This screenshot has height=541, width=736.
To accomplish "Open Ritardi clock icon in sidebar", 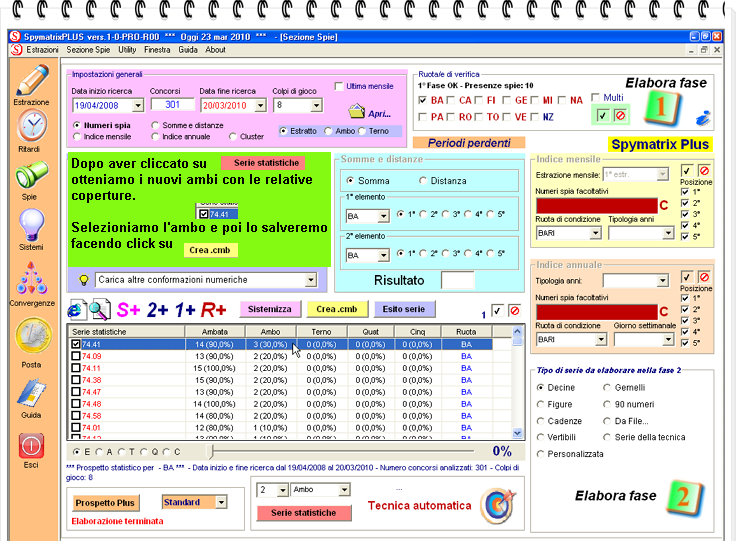I will [x=32, y=125].
